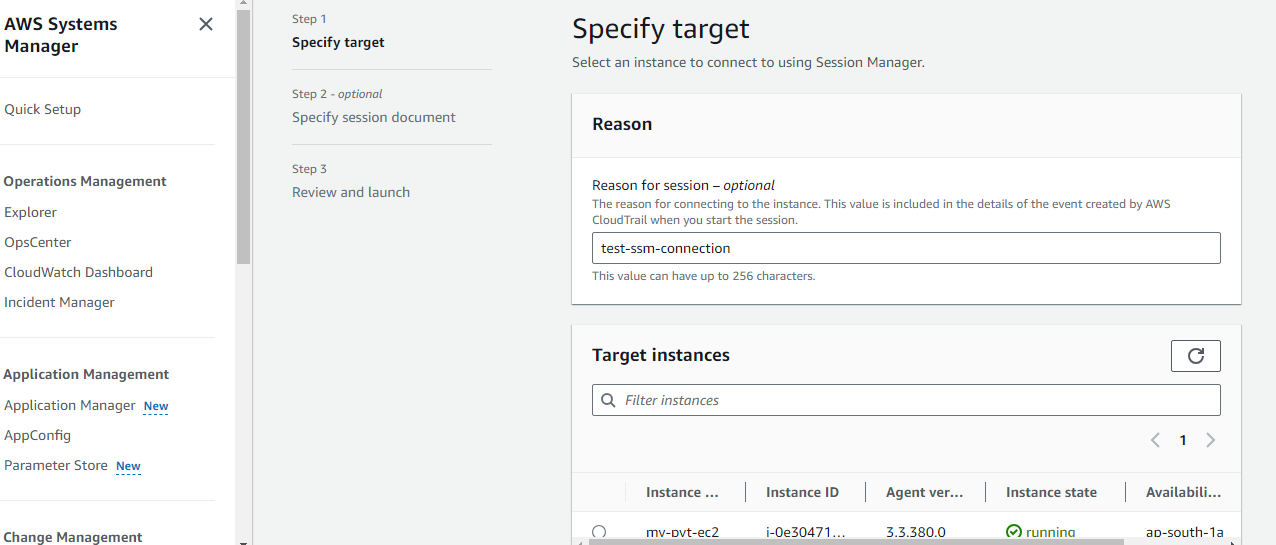Viewport: 1276px width, 545px height.
Task: Click the refresh target instances icon
Action: coord(1195,355)
